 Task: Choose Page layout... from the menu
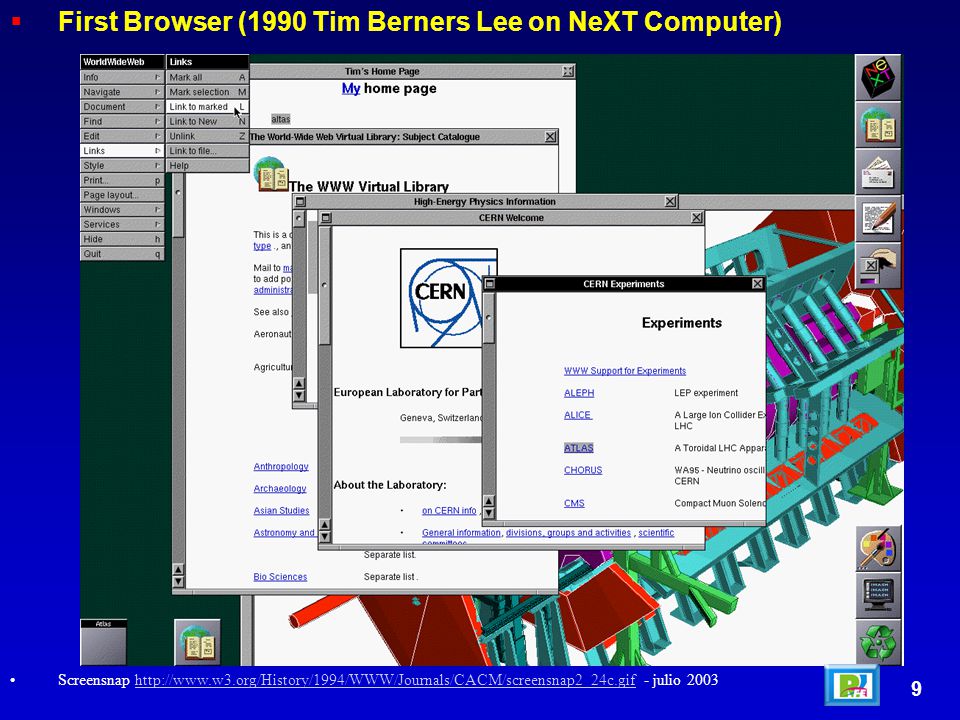122,195
